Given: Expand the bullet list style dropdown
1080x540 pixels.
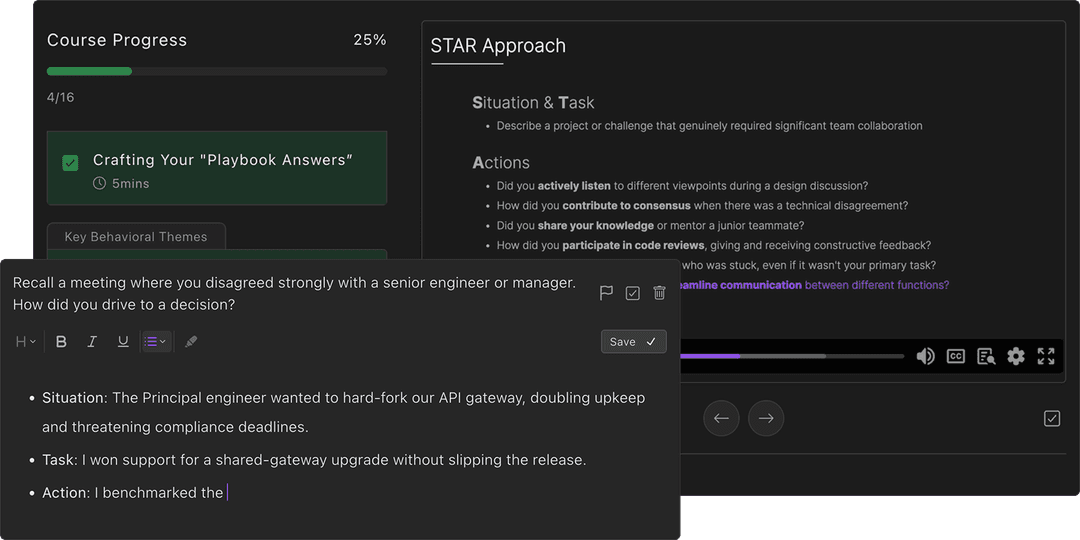Looking at the screenshot, I should coord(155,342).
